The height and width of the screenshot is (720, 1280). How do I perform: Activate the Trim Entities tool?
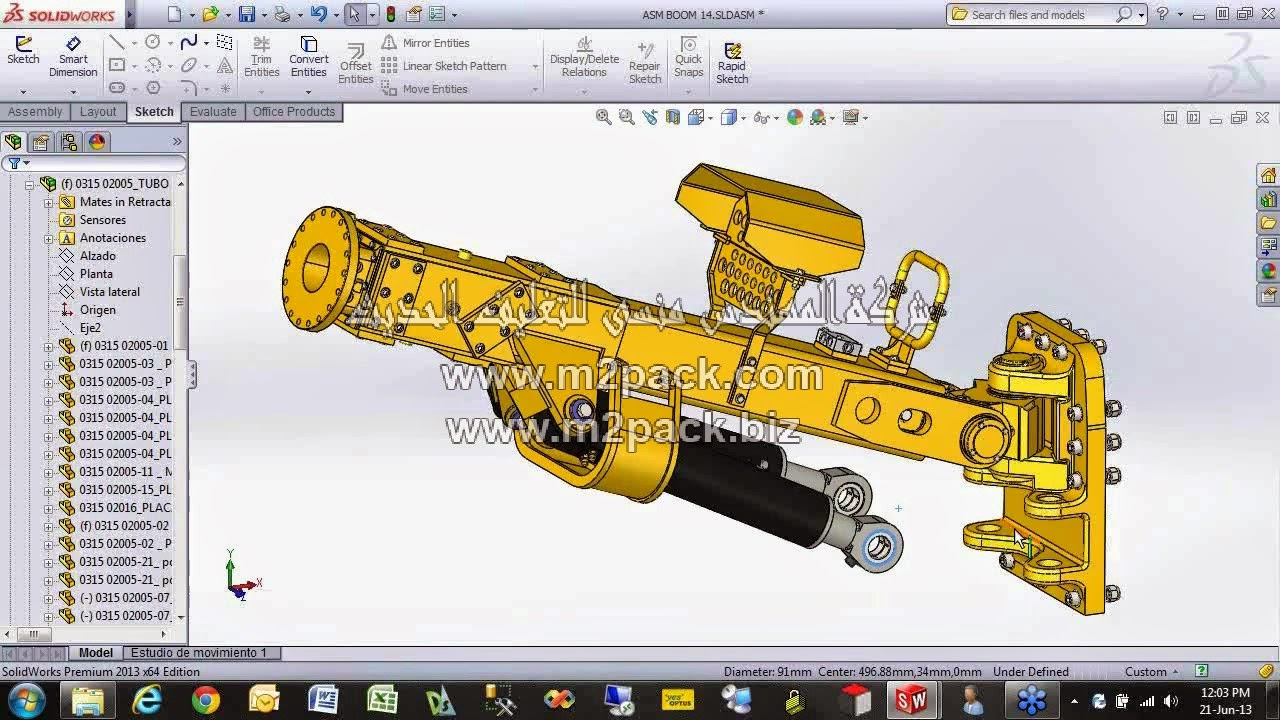coord(261,57)
